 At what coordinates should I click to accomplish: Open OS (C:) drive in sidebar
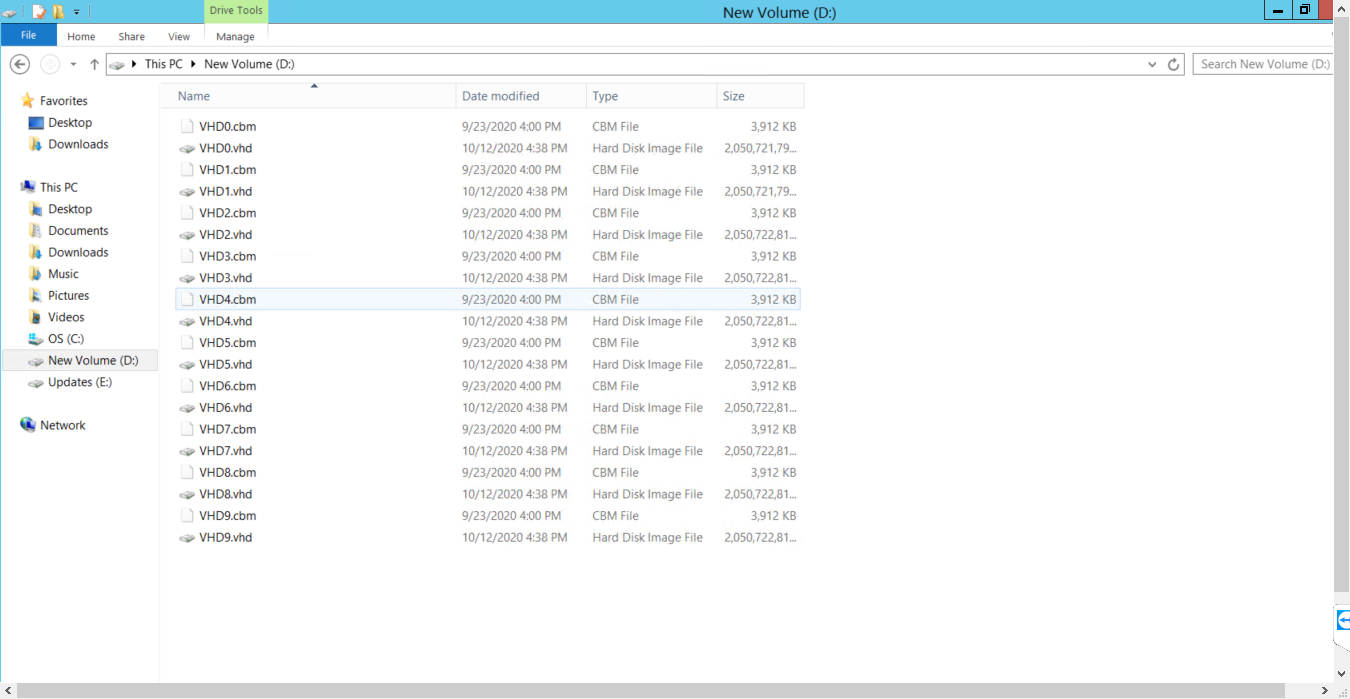65,339
